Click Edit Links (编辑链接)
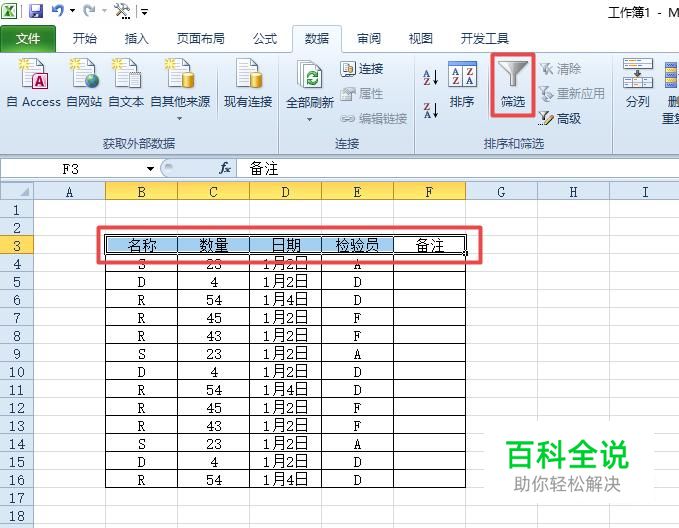The width and height of the screenshot is (679, 528). [374, 118]
